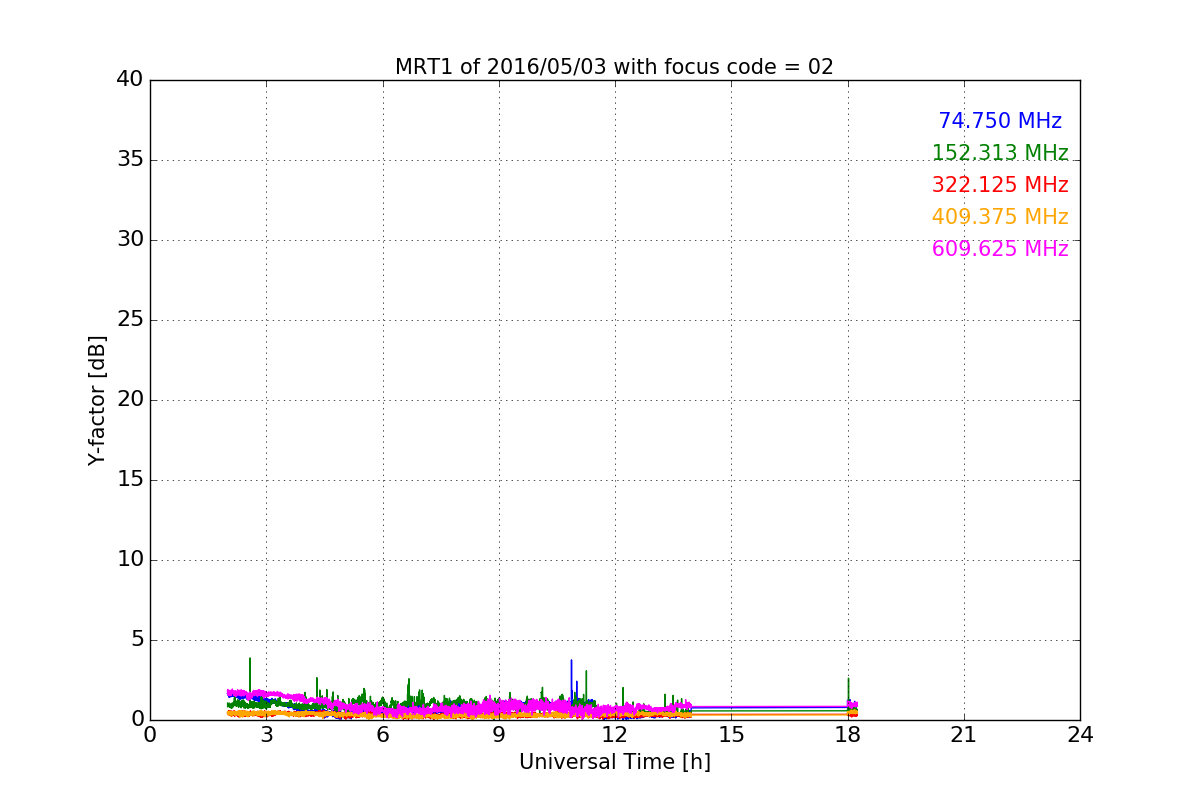
Task: Select the 409.375 MHz legend label
Action: point(1000,217)
